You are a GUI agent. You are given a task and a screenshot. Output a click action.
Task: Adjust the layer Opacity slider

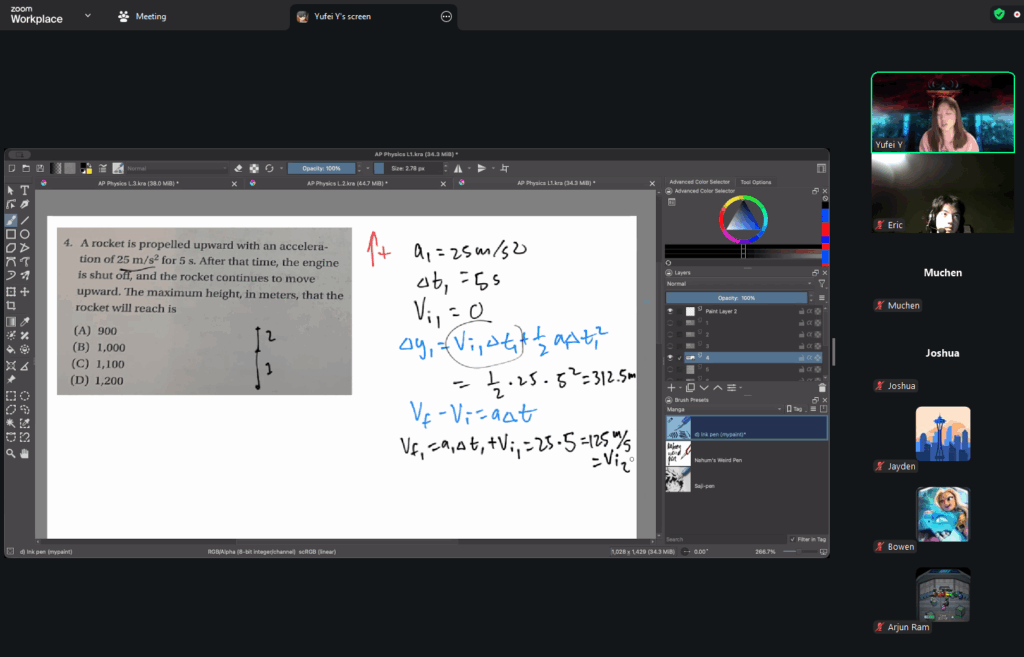[735, 298]
